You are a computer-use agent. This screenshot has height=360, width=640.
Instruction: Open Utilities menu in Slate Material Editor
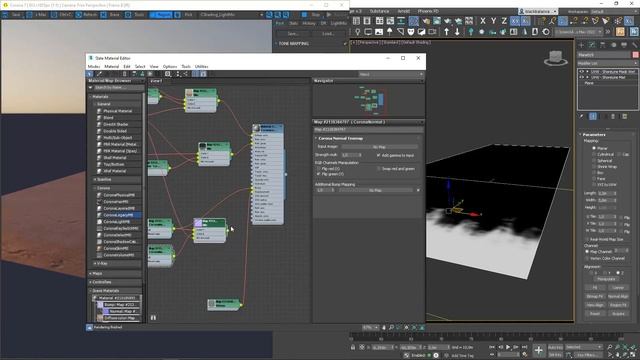[x=201, y=67]
